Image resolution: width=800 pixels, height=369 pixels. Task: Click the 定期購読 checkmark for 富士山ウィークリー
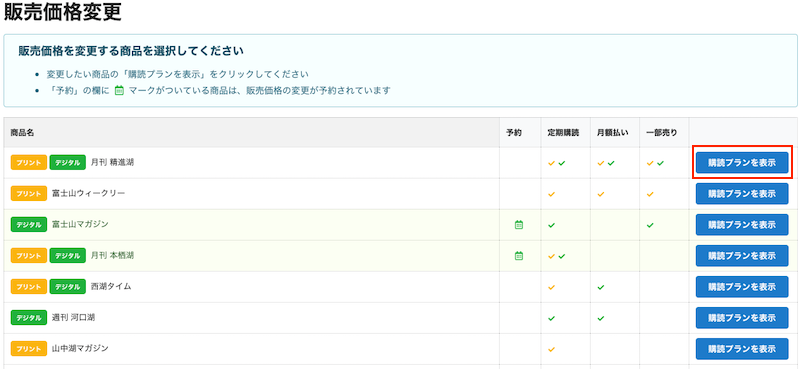[x=551, y=194]
